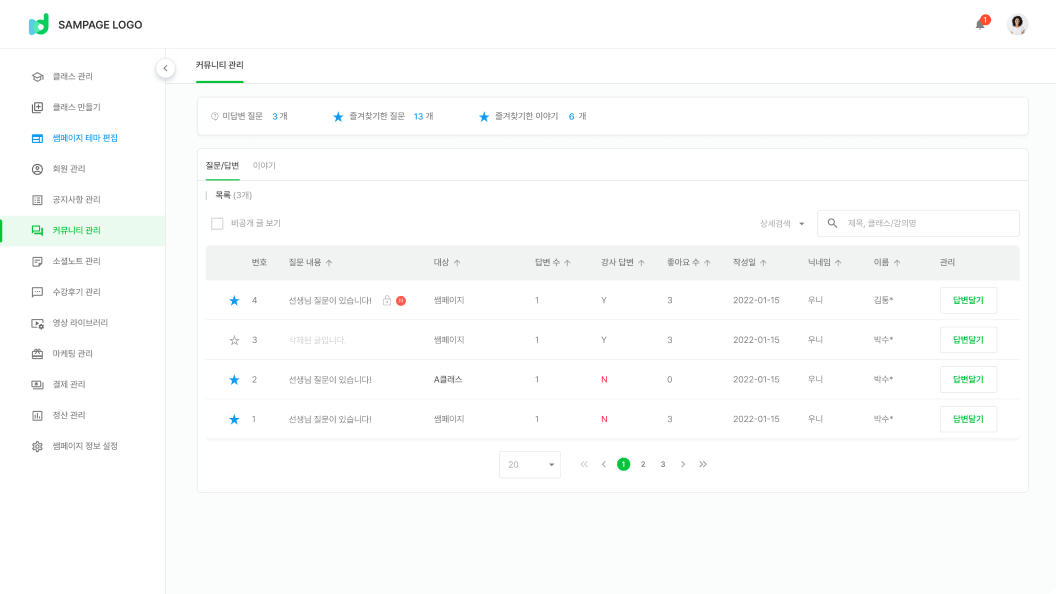
Task: Click the next page arrow in pagination
Action: pos(683,464)
